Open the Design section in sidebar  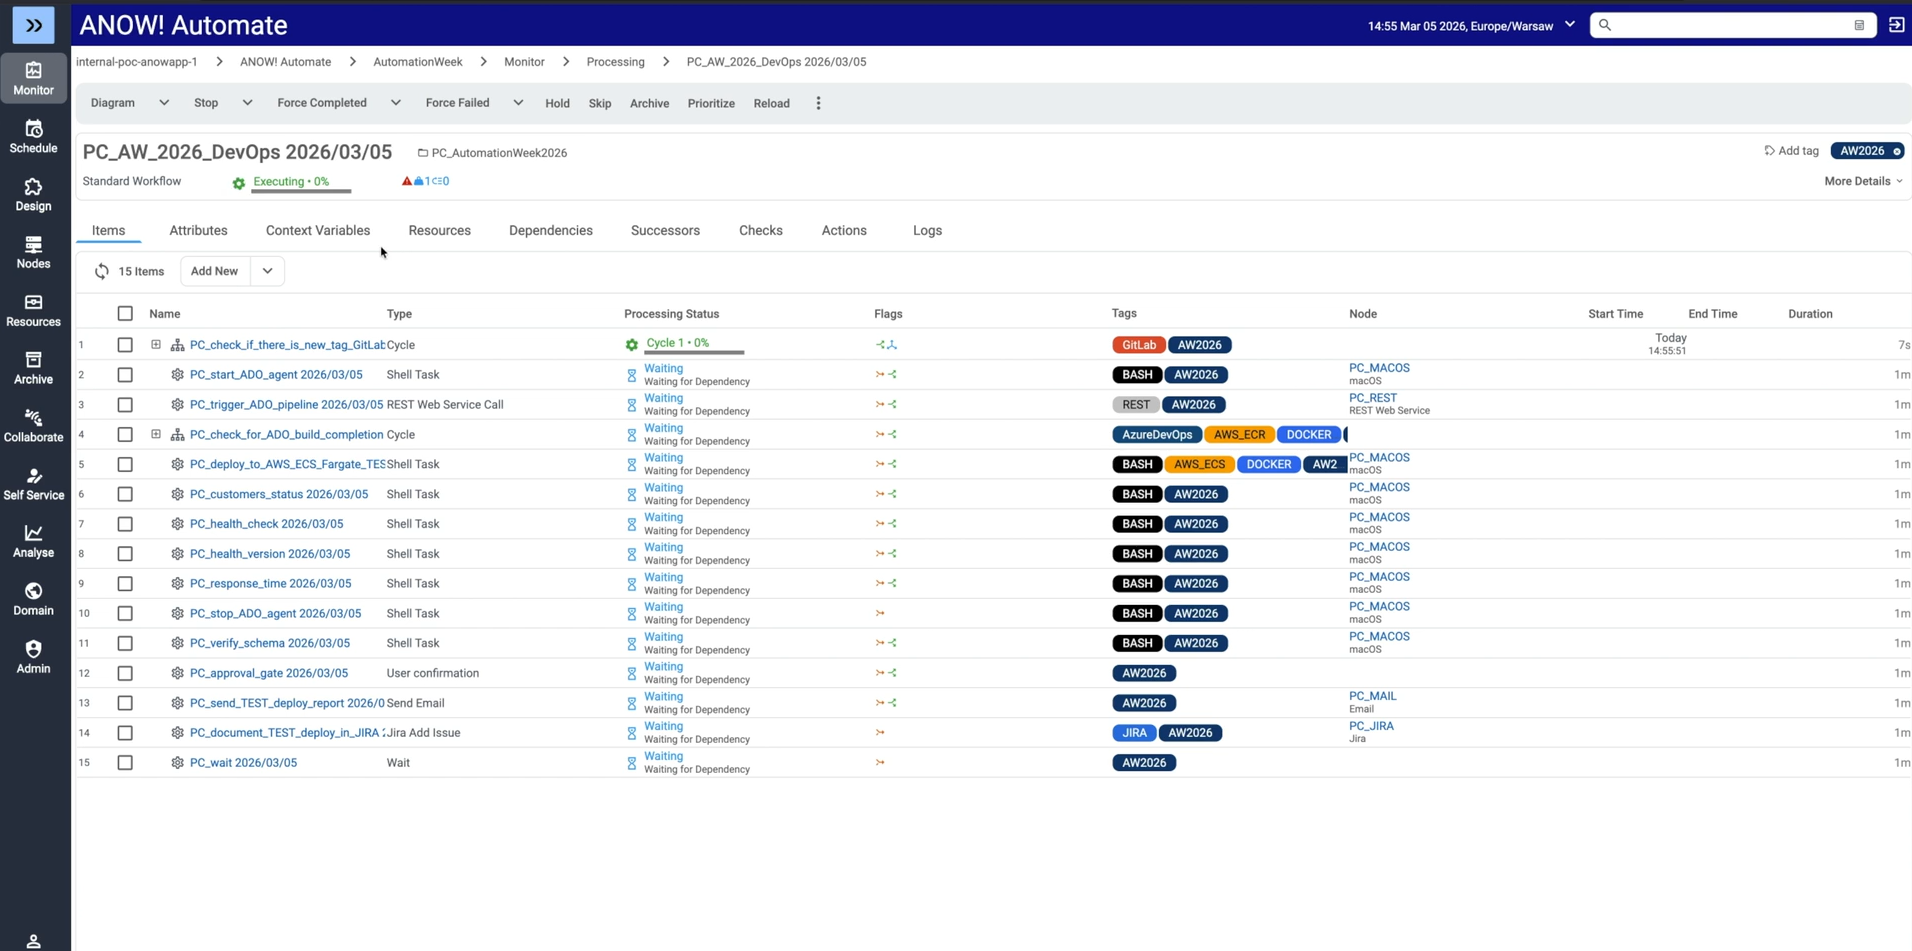click(x=33, y=194)
